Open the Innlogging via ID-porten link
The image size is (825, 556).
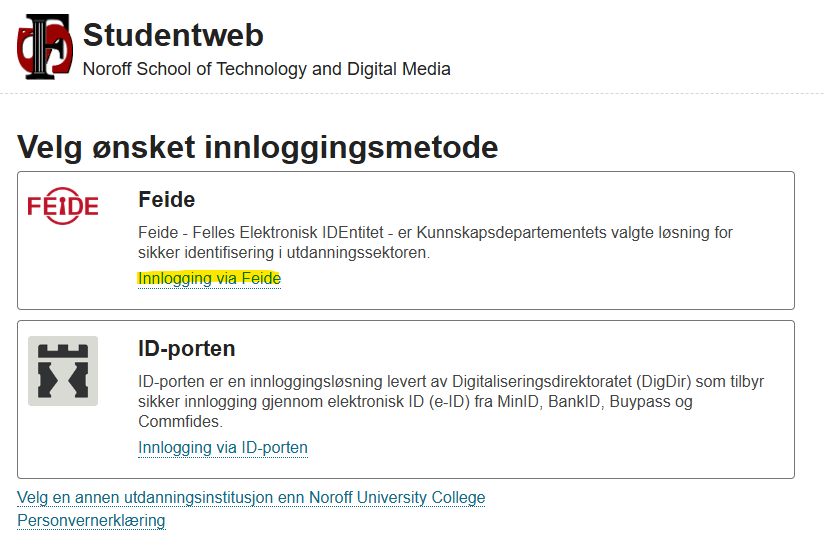(223, 448)
